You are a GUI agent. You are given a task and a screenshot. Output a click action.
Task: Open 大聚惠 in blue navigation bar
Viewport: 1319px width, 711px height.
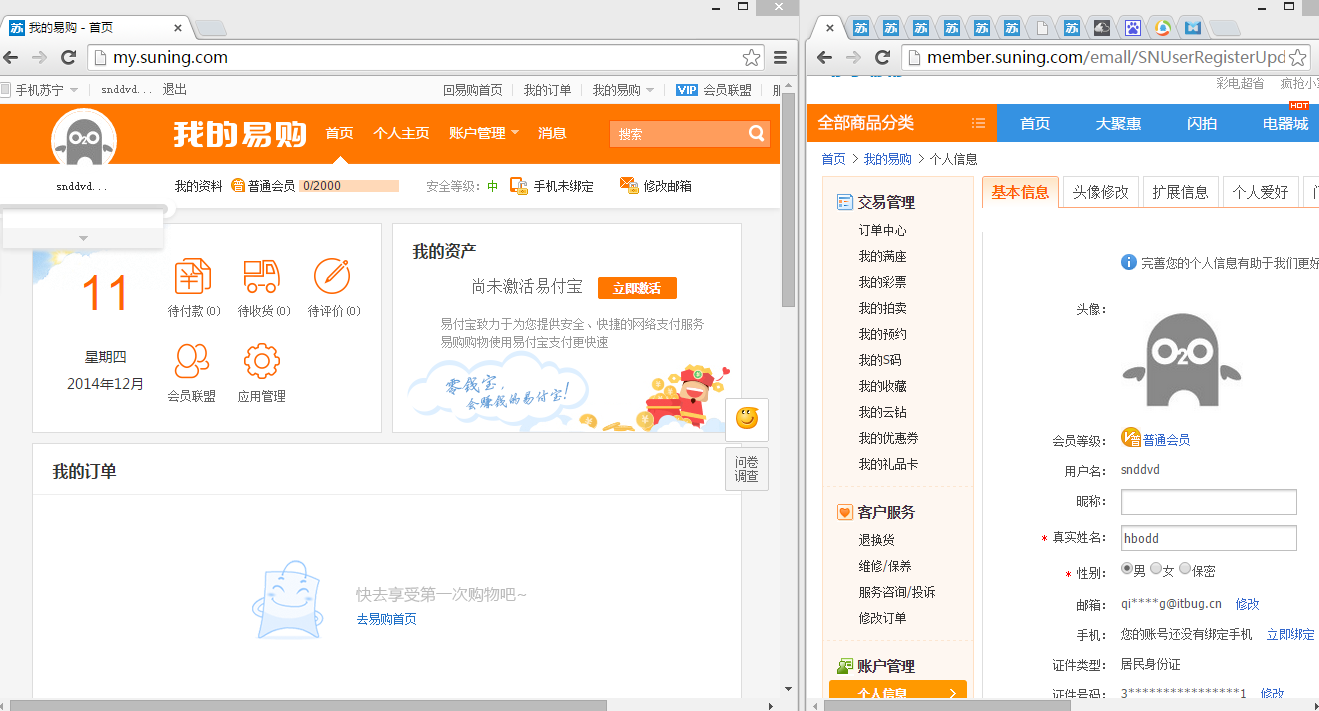tap(1118, 123)
